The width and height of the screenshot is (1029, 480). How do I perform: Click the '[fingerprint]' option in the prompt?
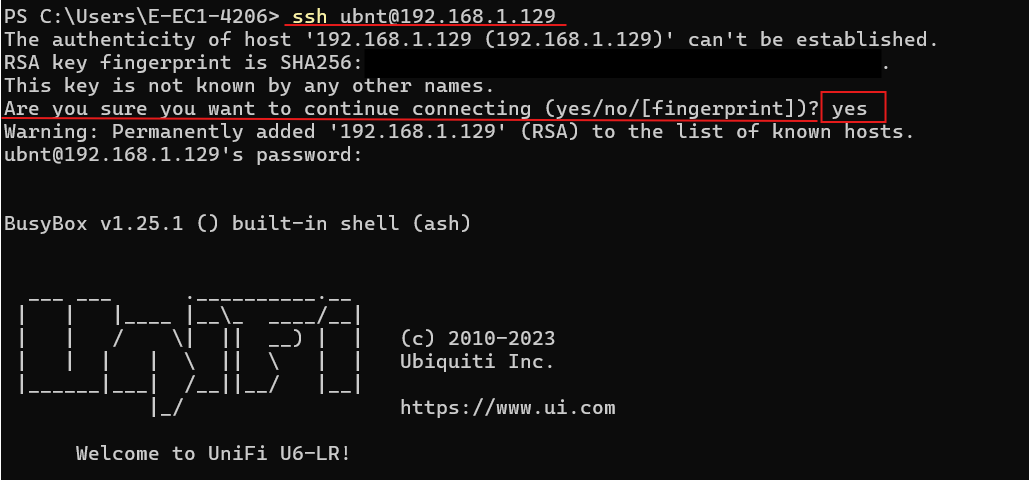pyautogui.click(x=718, y=109)
